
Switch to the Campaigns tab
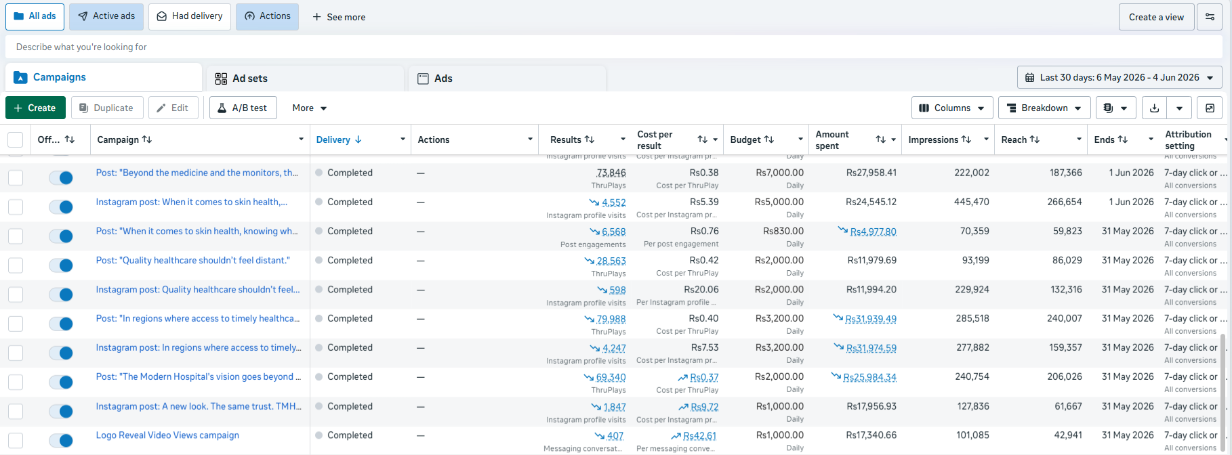103,77
